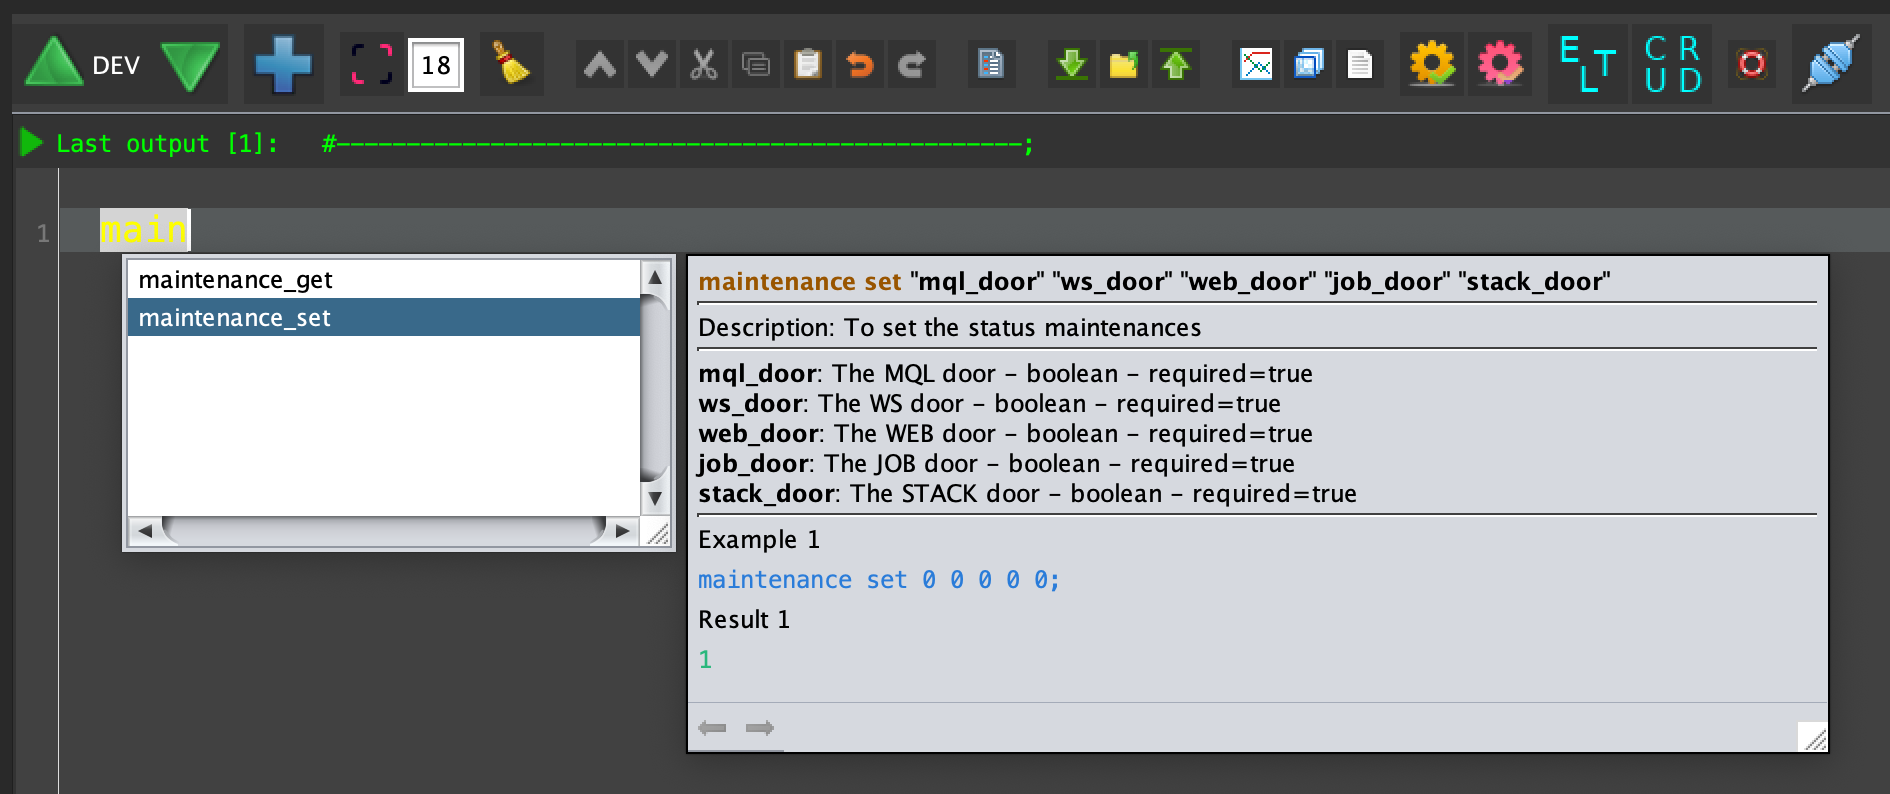Screen dimensions: 1890x794
Task: Click the font size 18 field
Action: [436, 65]
